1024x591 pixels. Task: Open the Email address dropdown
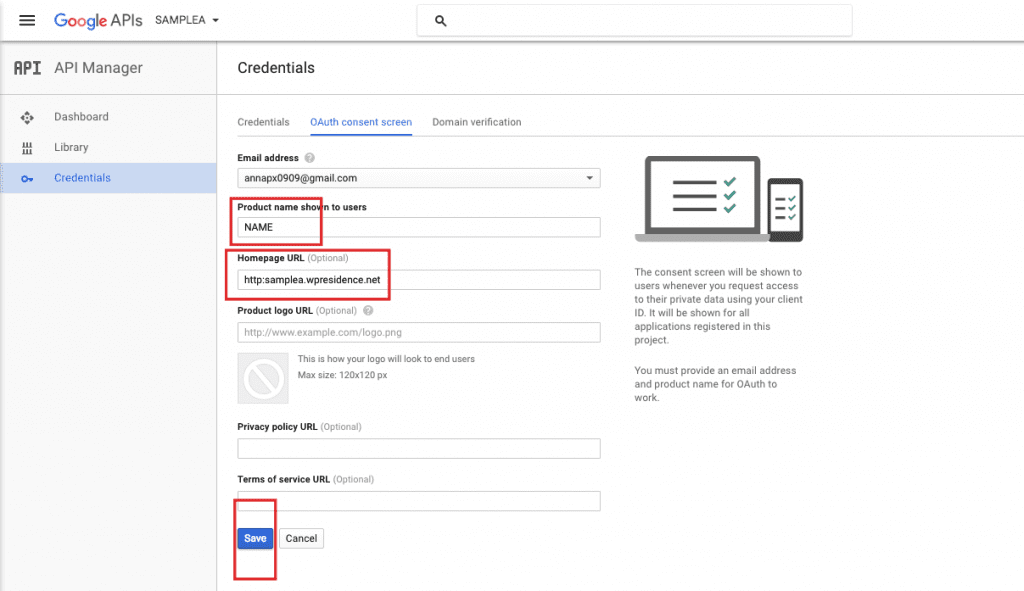(419, 178)
